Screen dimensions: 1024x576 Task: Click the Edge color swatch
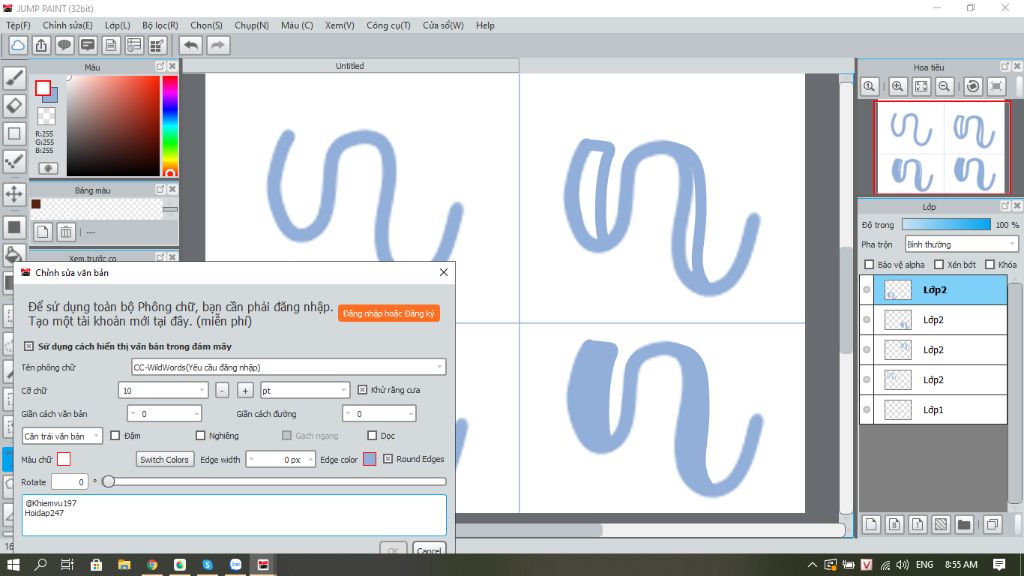pyautogui.click(x=370, y=459)
